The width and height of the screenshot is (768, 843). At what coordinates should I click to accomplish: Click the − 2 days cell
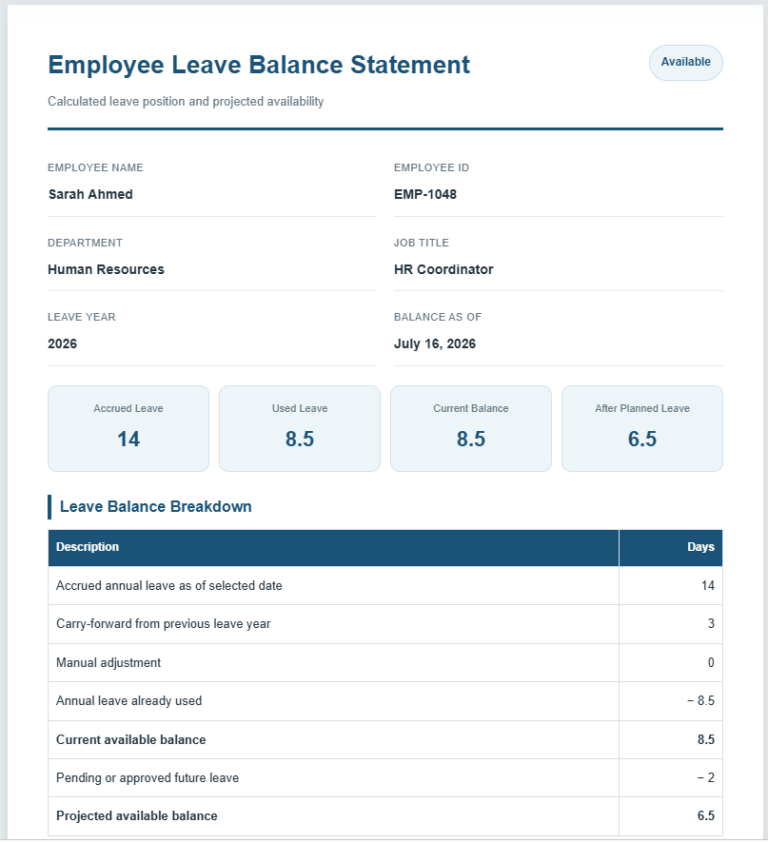[671, 778]
